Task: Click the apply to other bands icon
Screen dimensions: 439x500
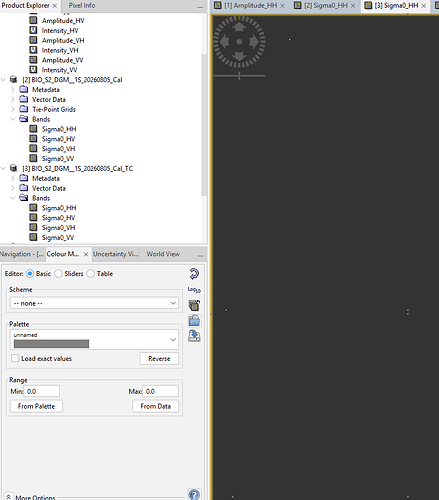Action: pyautogui.click(x=194, y=305)
